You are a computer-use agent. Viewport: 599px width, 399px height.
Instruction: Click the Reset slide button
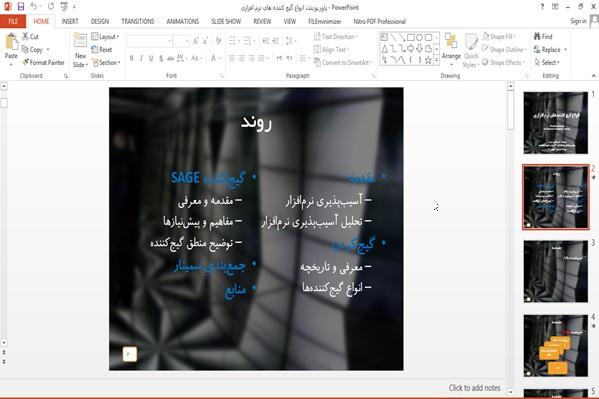pos(102,49)
